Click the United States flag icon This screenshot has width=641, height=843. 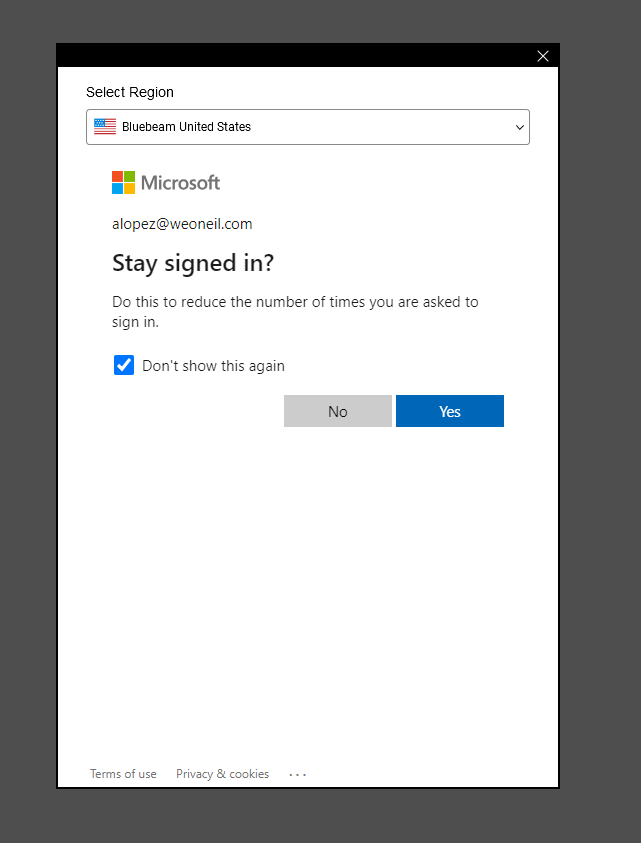(x=105, y=126)
